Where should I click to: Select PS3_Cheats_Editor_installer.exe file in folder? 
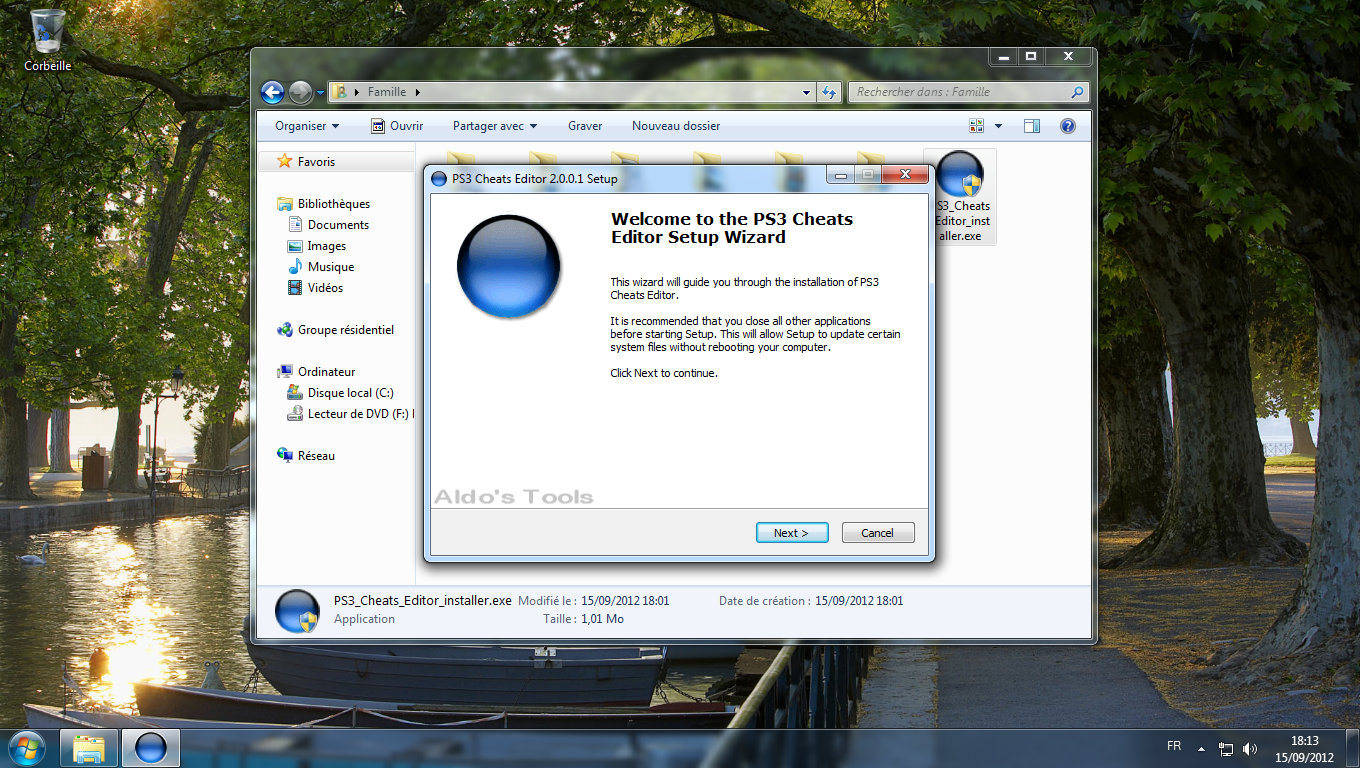(x=961, y=197)
